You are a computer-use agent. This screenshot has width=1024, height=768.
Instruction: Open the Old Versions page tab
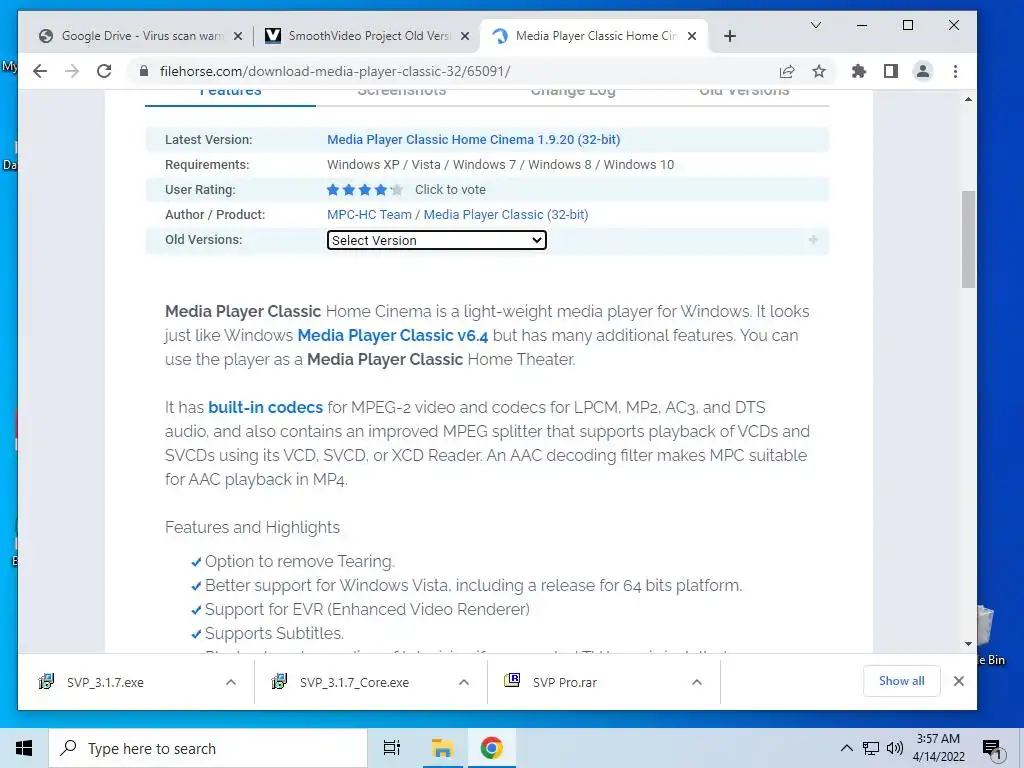pyautogui.click(x=744, y=93)
